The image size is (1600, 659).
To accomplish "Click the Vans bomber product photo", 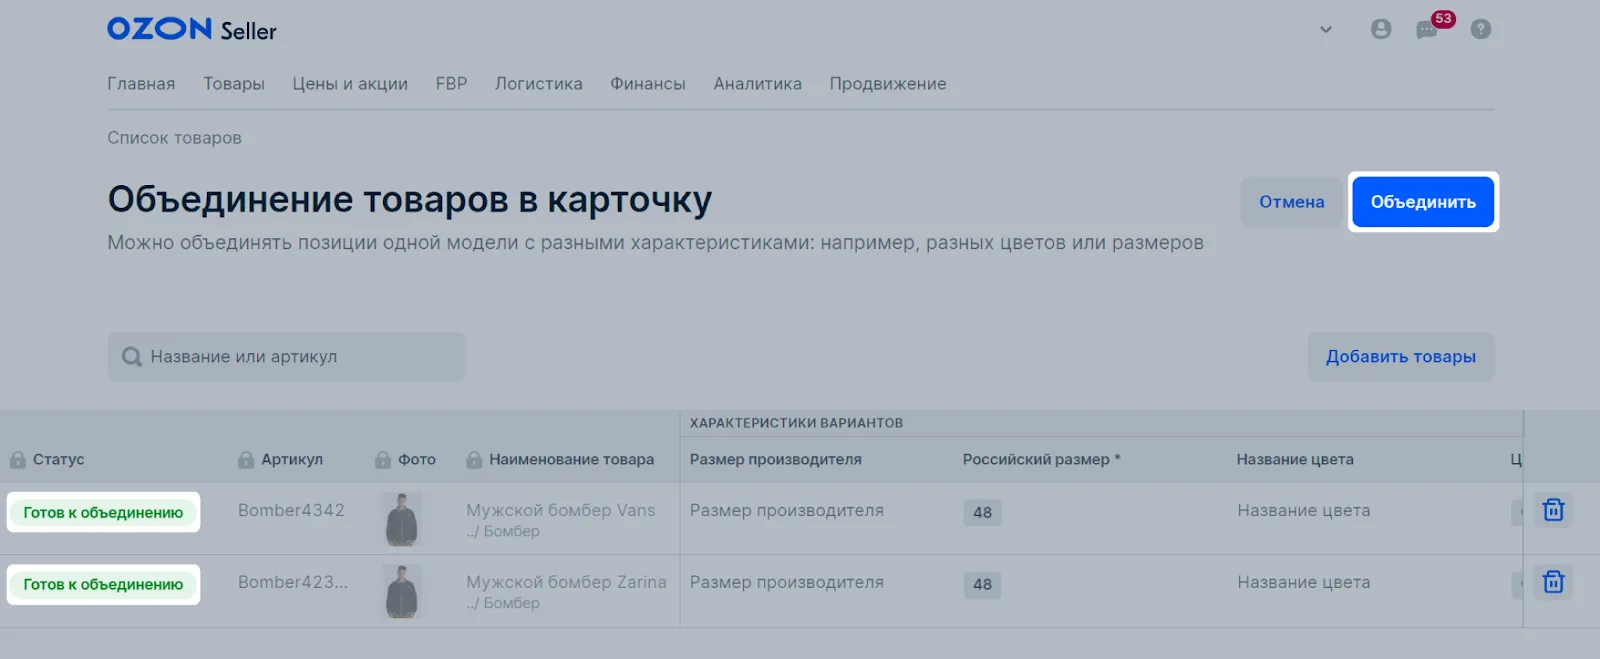I will [402, 519].
